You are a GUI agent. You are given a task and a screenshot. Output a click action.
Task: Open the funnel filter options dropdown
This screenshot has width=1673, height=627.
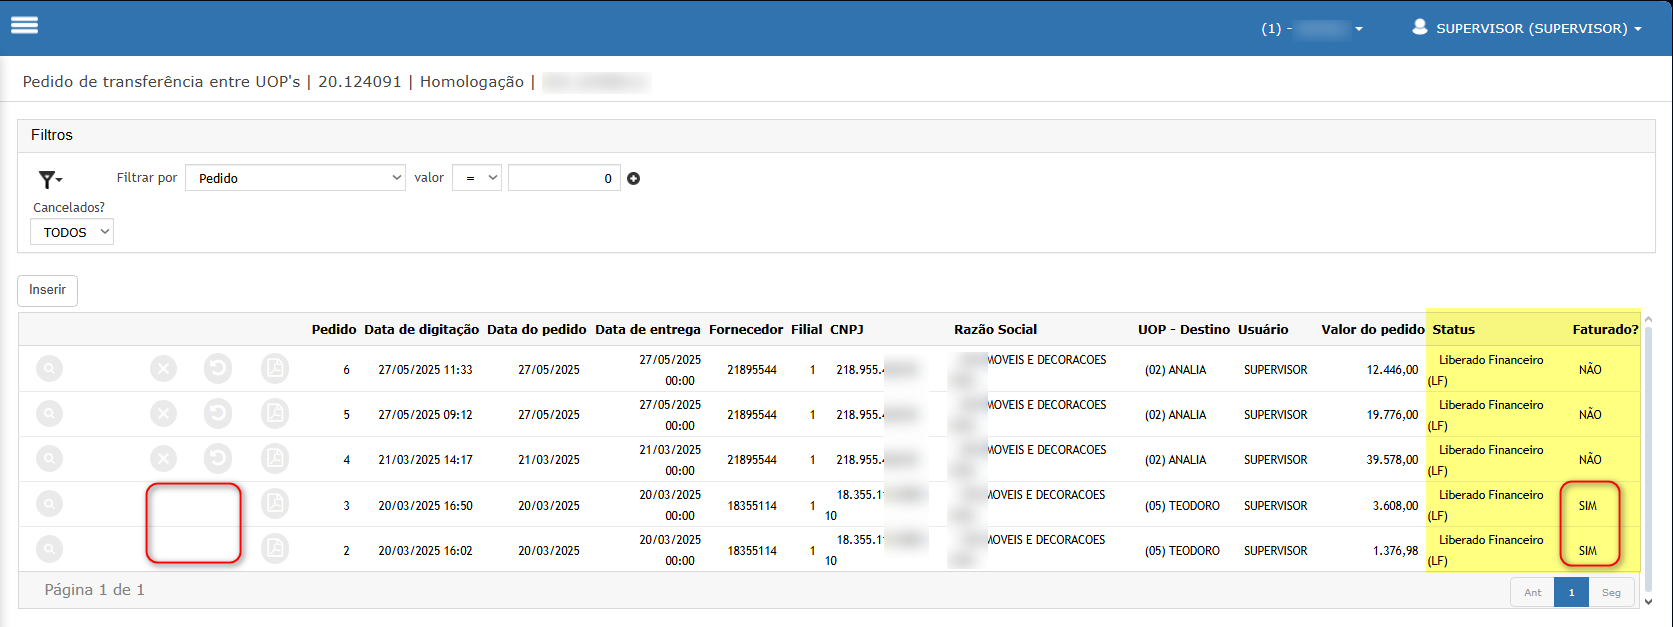50,180
